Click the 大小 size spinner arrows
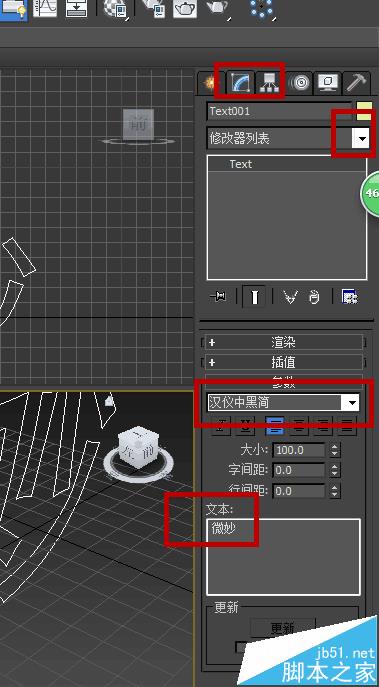This screenshot has width=379, height=687. click(x=335, y=450)
